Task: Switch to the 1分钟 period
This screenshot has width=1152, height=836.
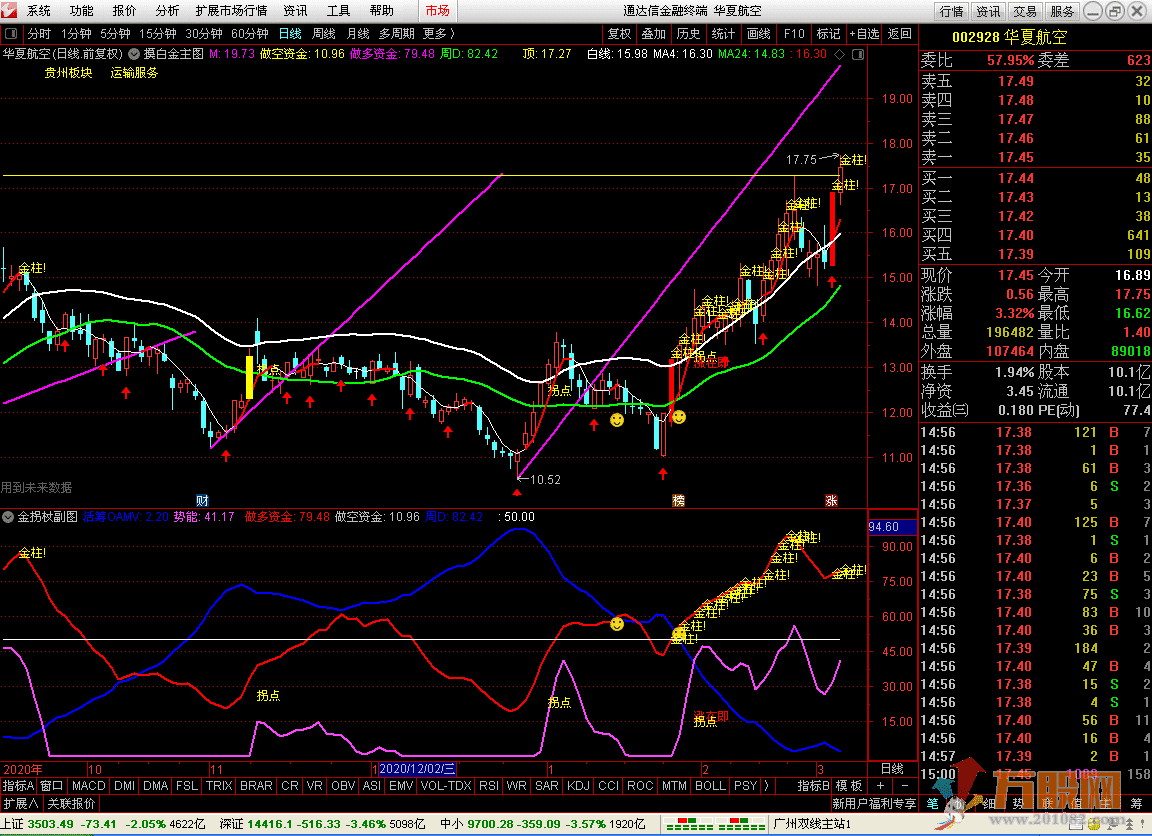Action: pyautogui.click(x=76, y=34)
